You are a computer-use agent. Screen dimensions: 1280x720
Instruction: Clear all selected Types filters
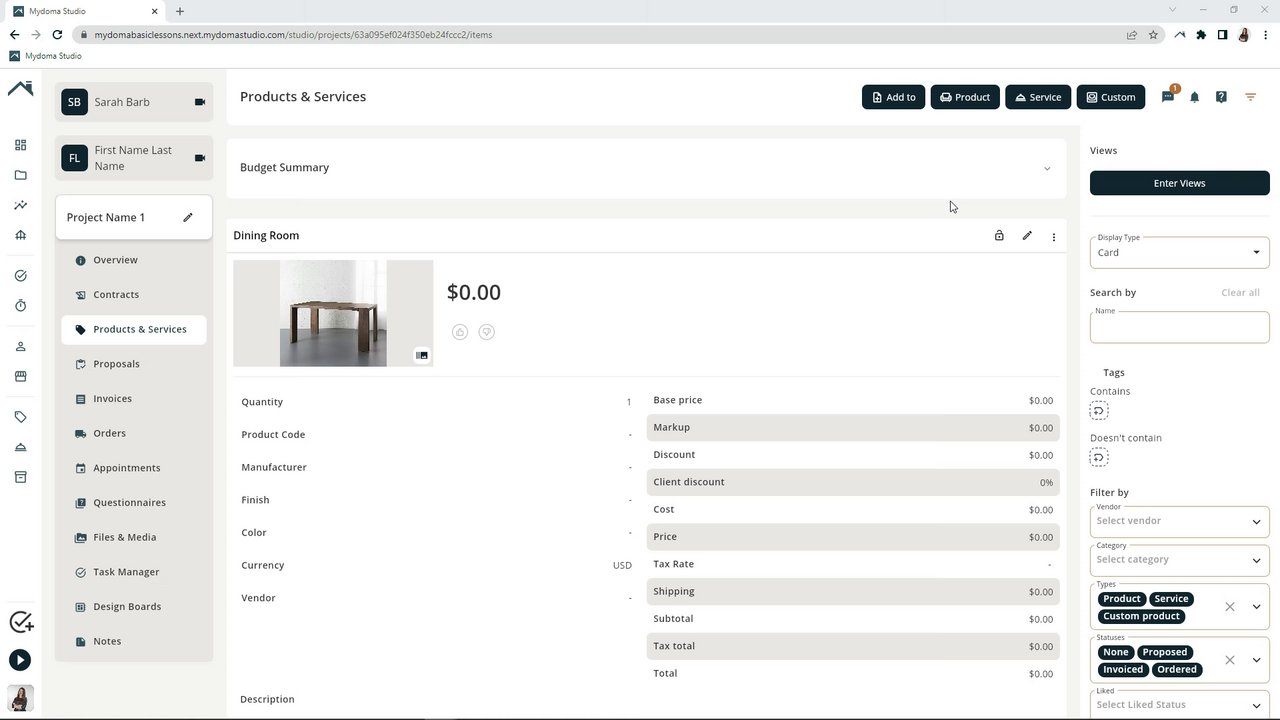pyautogui.click(x=1230, y=607)
